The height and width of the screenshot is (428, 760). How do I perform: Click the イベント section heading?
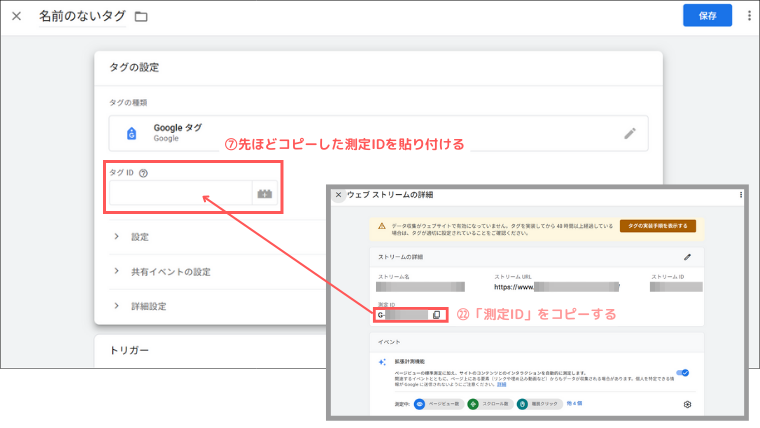[389, 342]
